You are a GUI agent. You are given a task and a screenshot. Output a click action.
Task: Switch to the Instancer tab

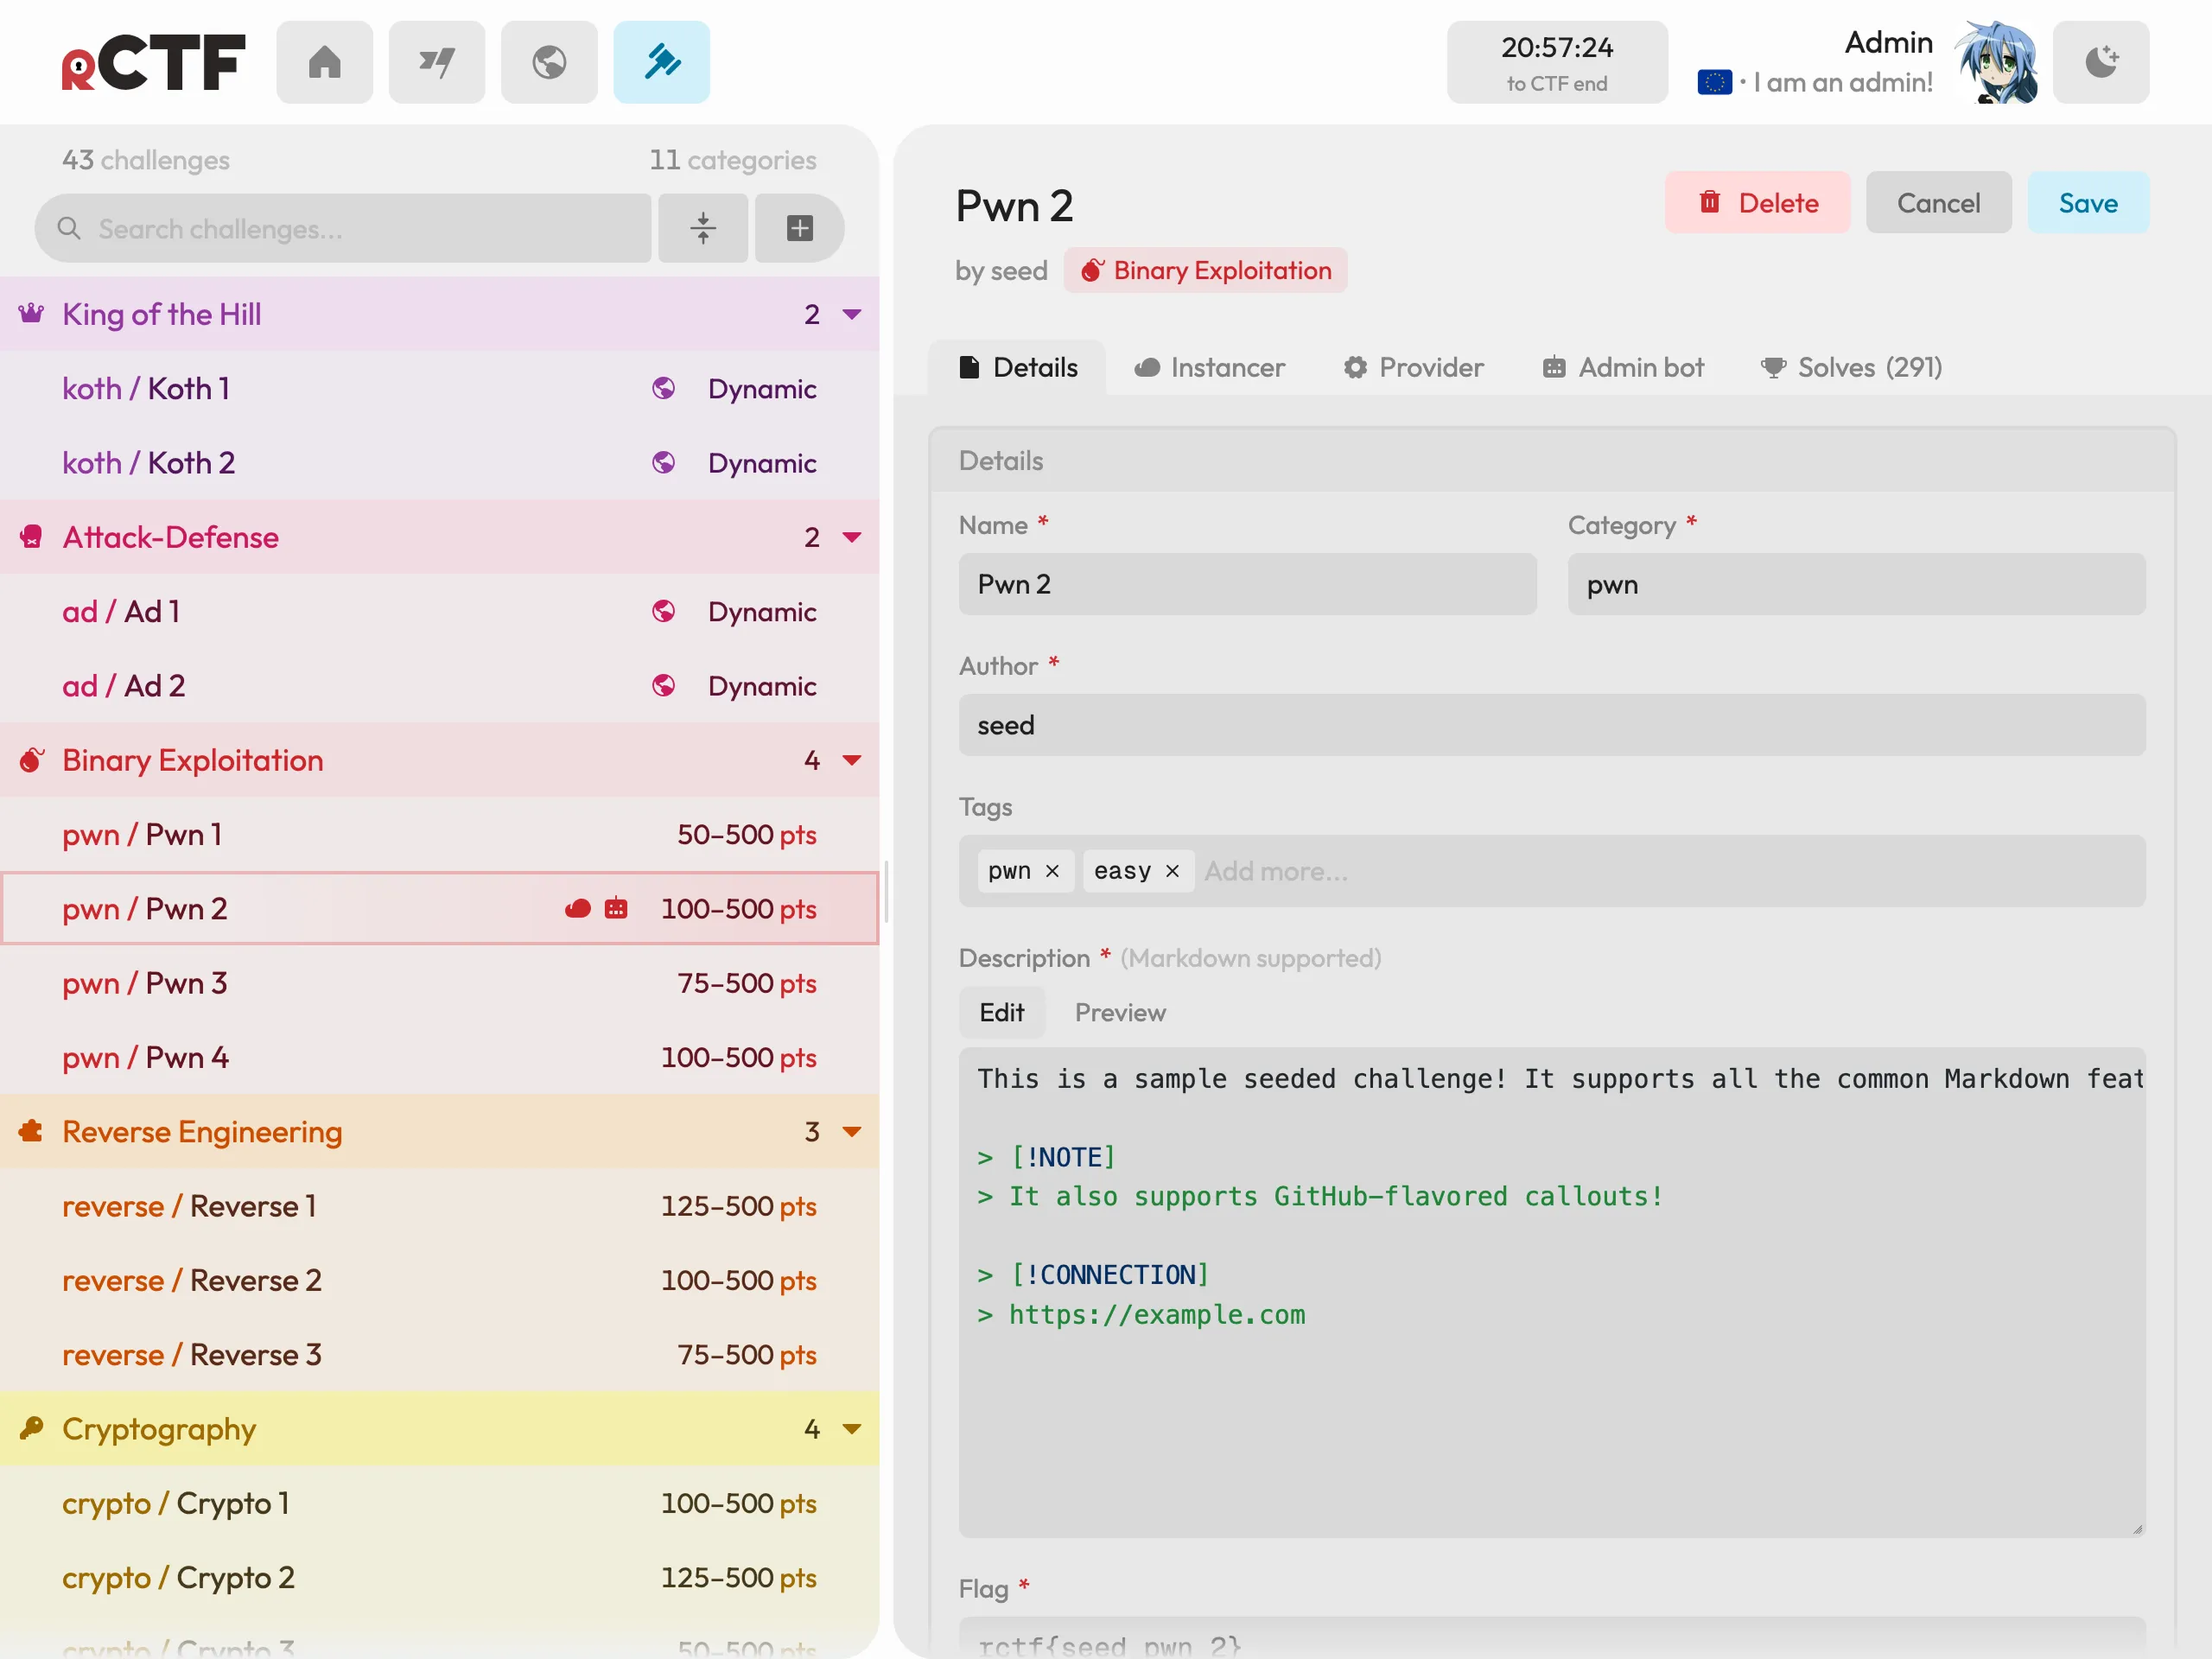coord(1209,367)
